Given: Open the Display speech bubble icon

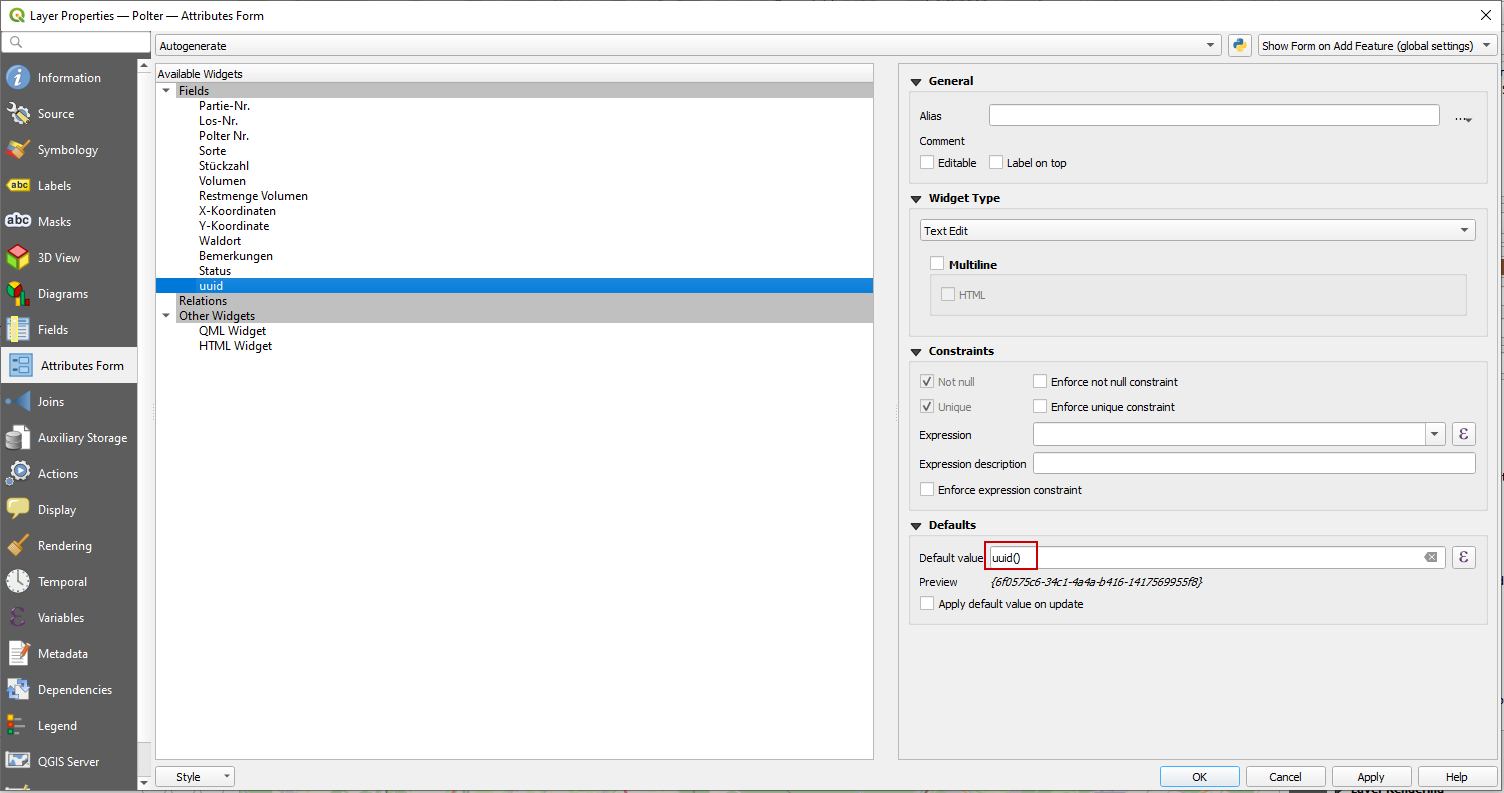Looking at the screenshot, I should [18, 510].
